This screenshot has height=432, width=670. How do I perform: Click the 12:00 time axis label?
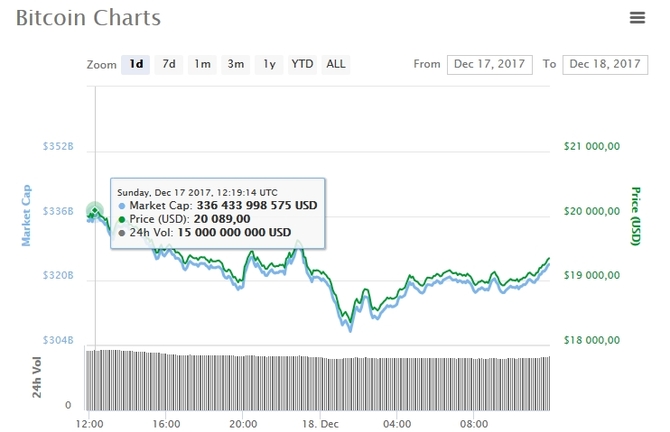pos(89,424)
